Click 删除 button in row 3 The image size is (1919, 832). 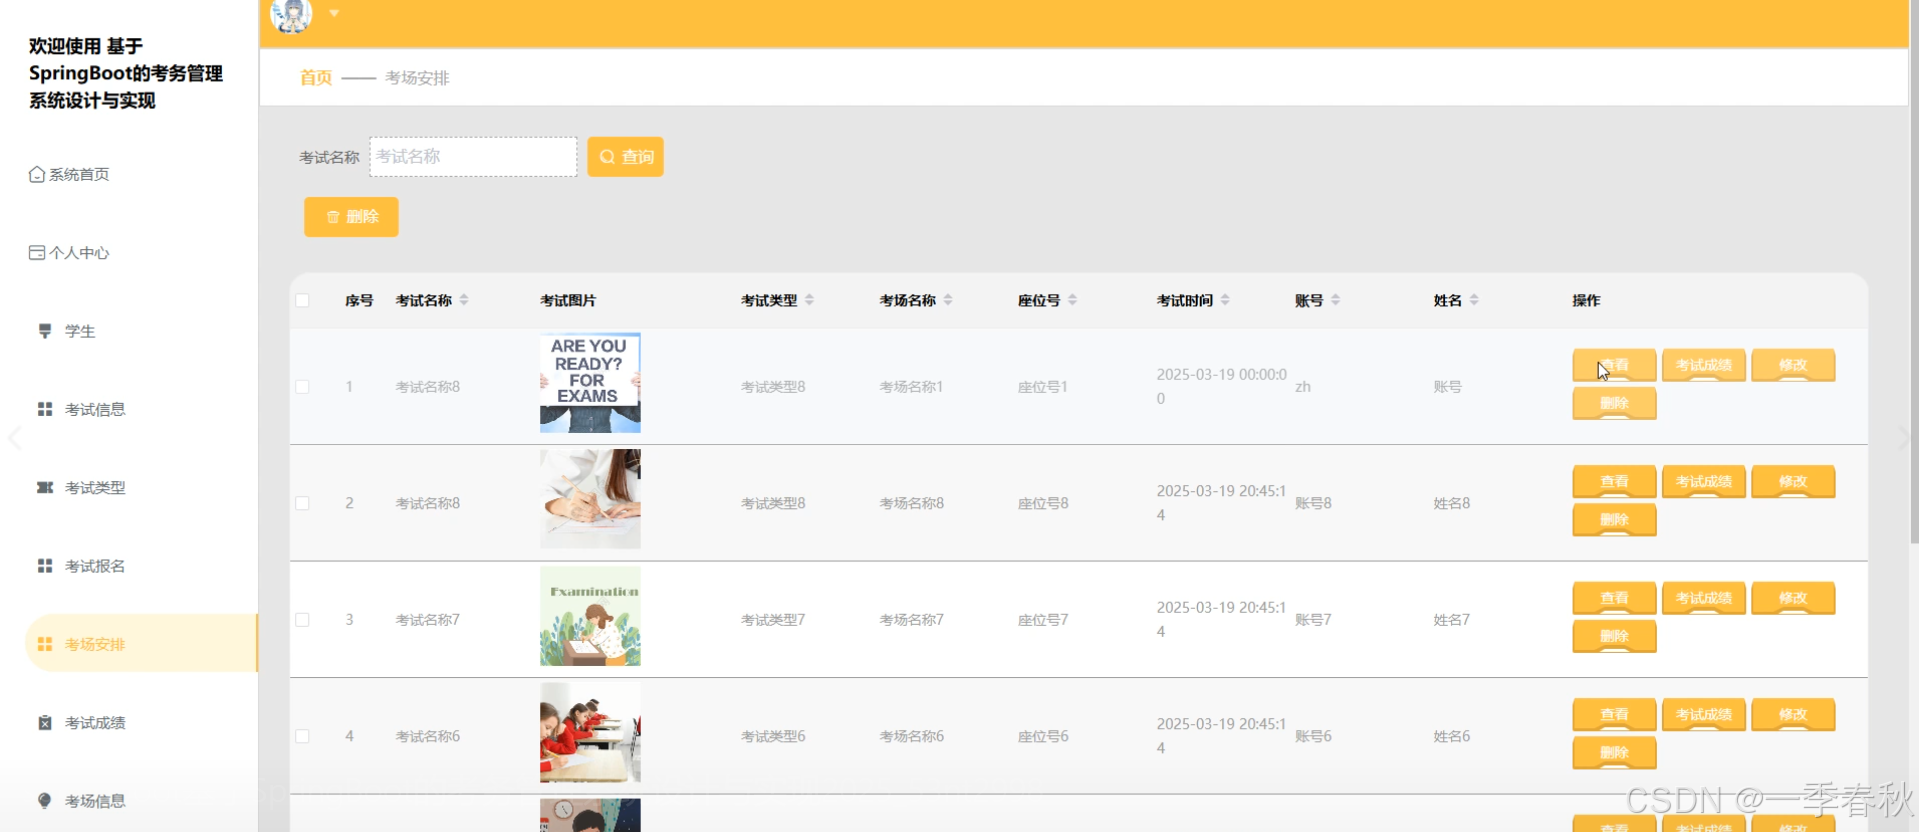coord(1614,636)
